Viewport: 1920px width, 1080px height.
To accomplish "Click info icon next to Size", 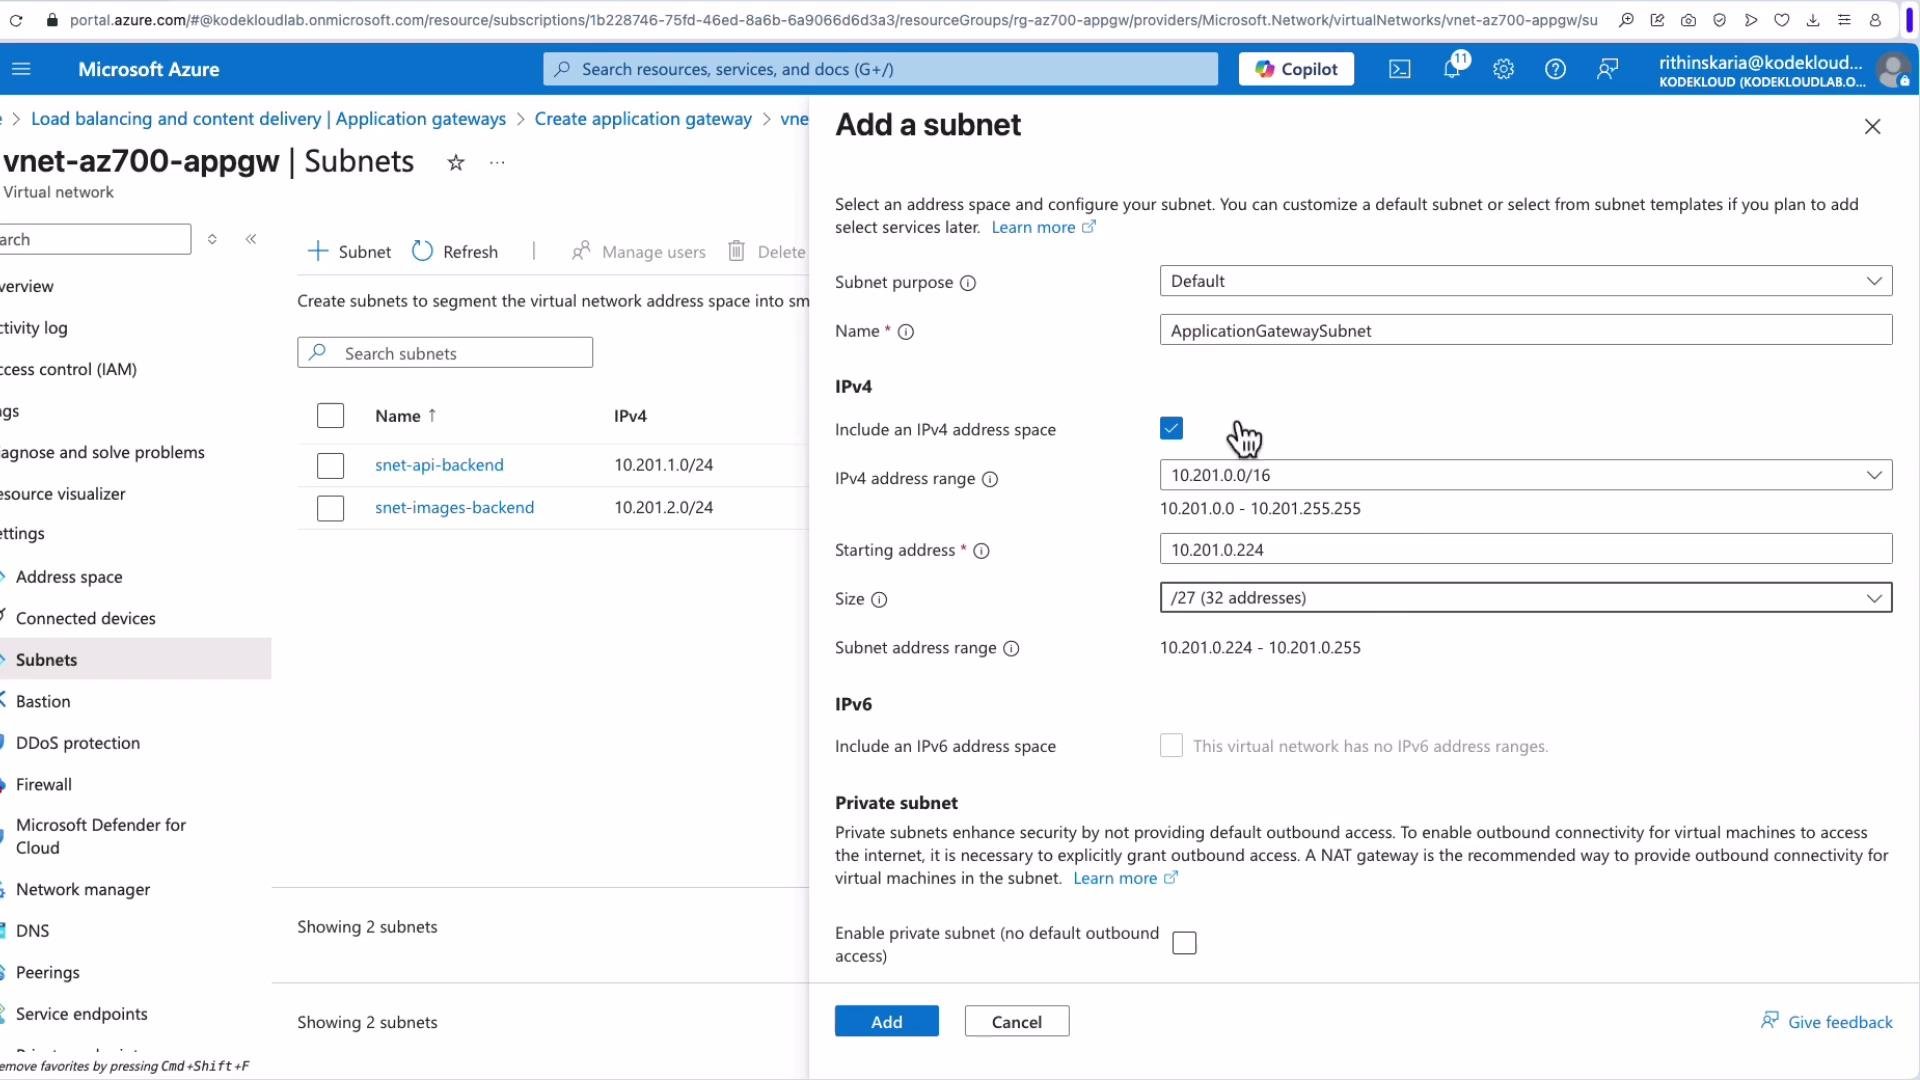I will tap(879, 600).
